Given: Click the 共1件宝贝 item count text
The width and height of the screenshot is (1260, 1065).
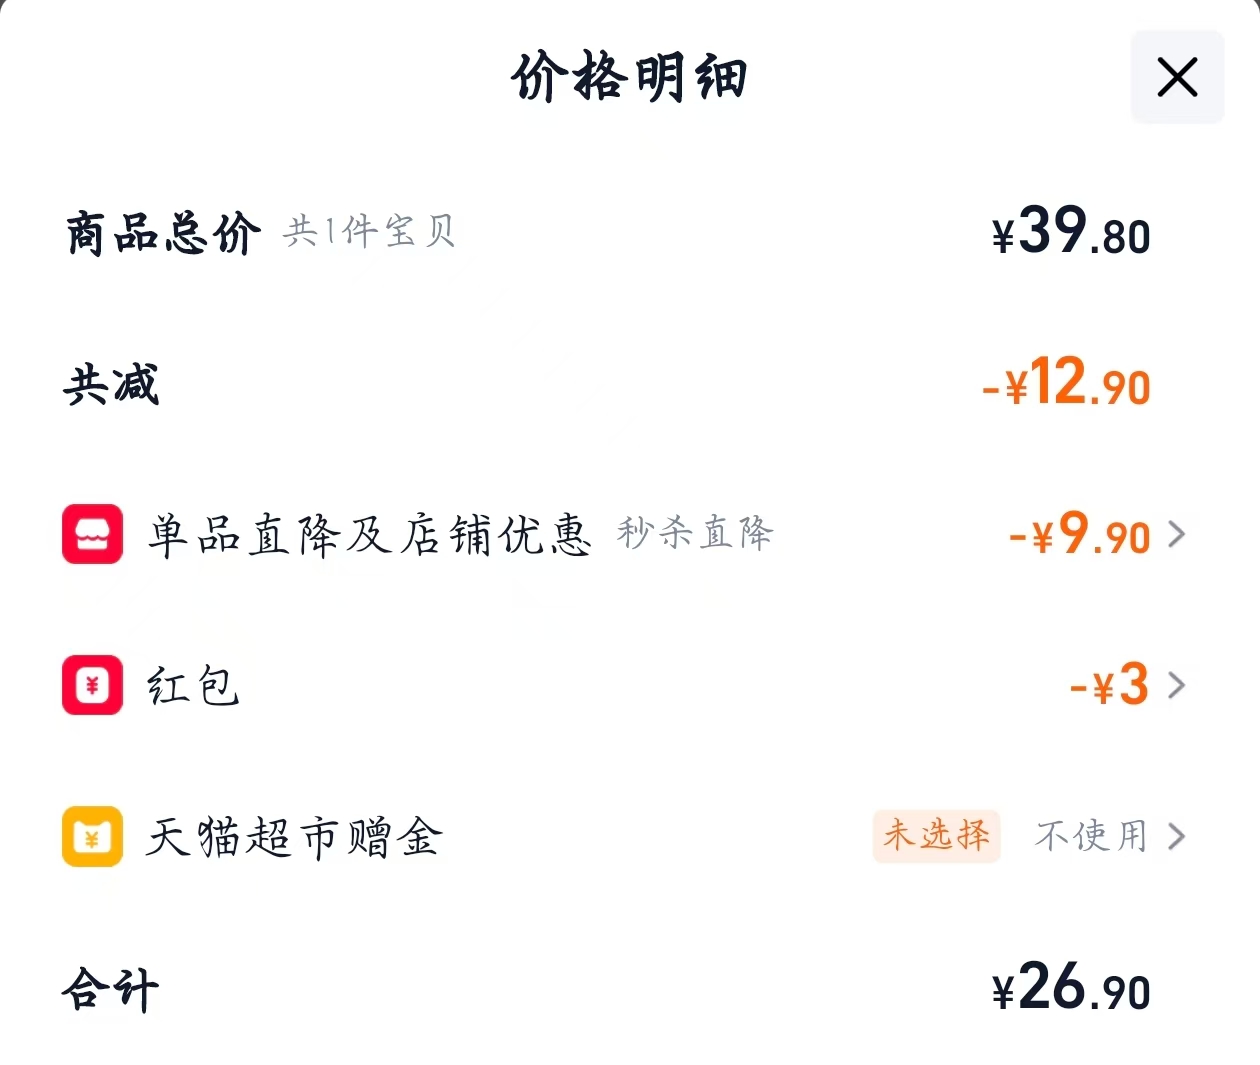Looking at the screenshot, I should click(x=370, y=232).
